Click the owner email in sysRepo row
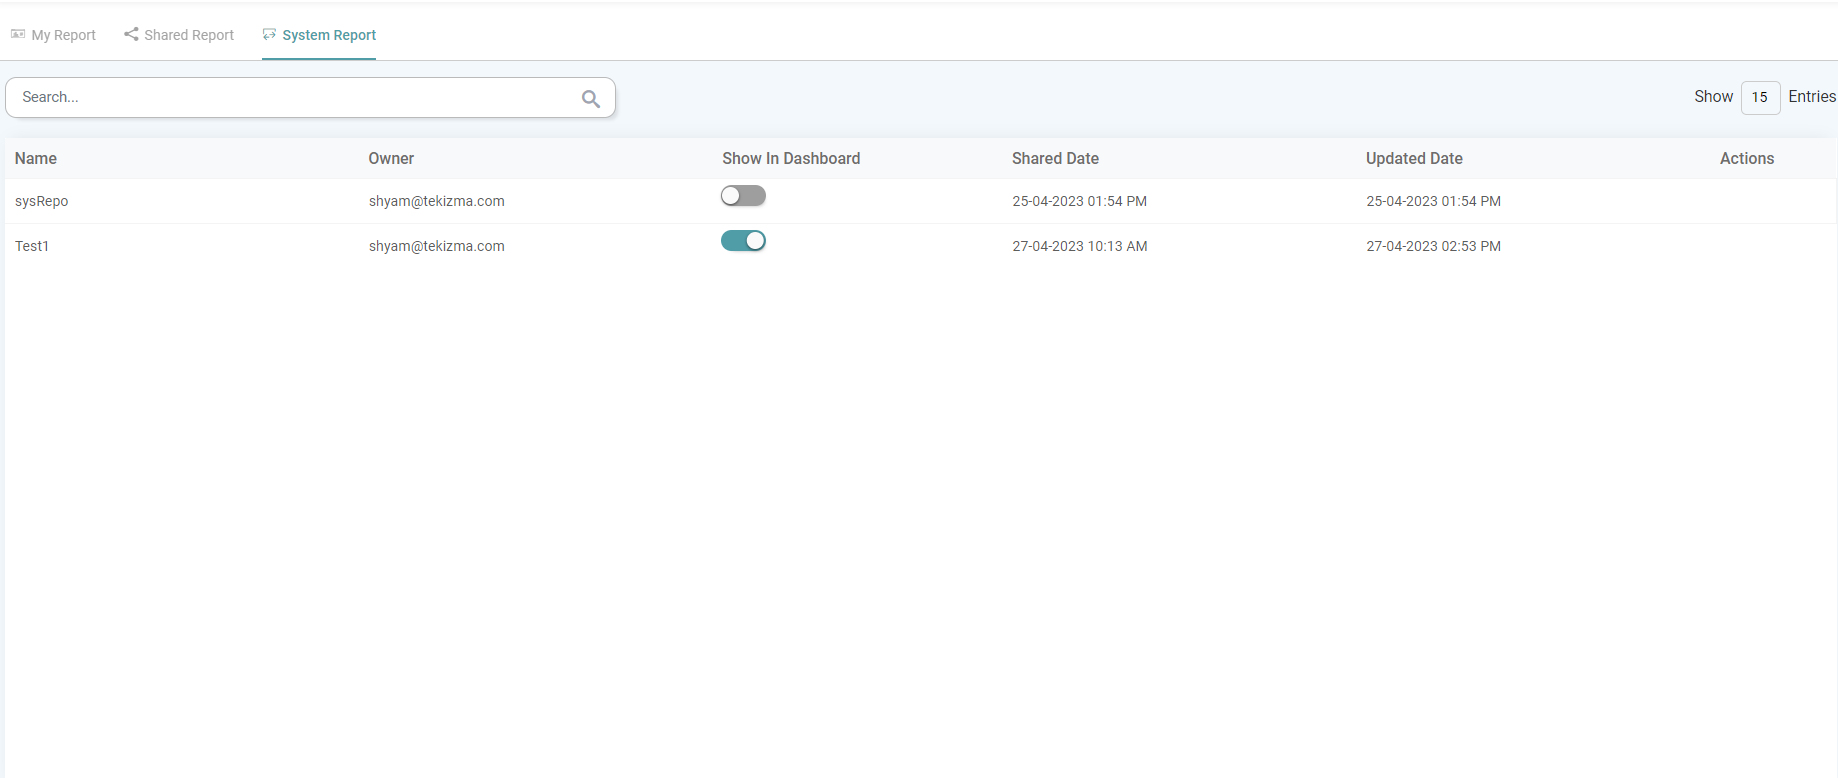 click(436, 201)
